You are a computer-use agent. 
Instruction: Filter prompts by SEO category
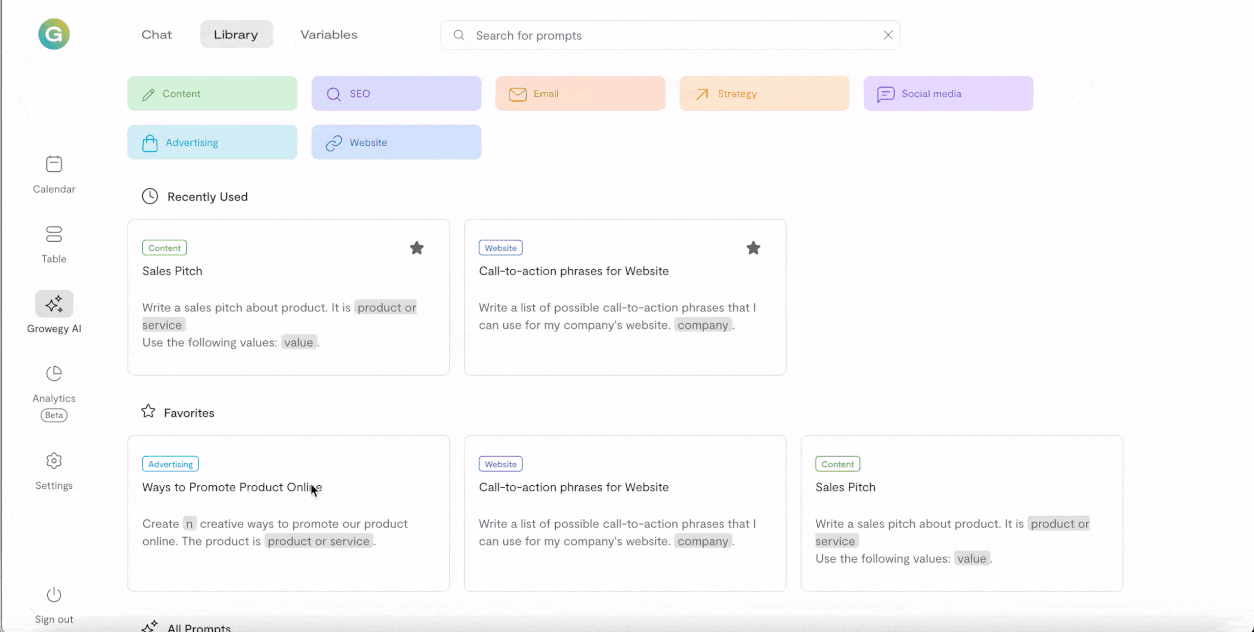396,94
